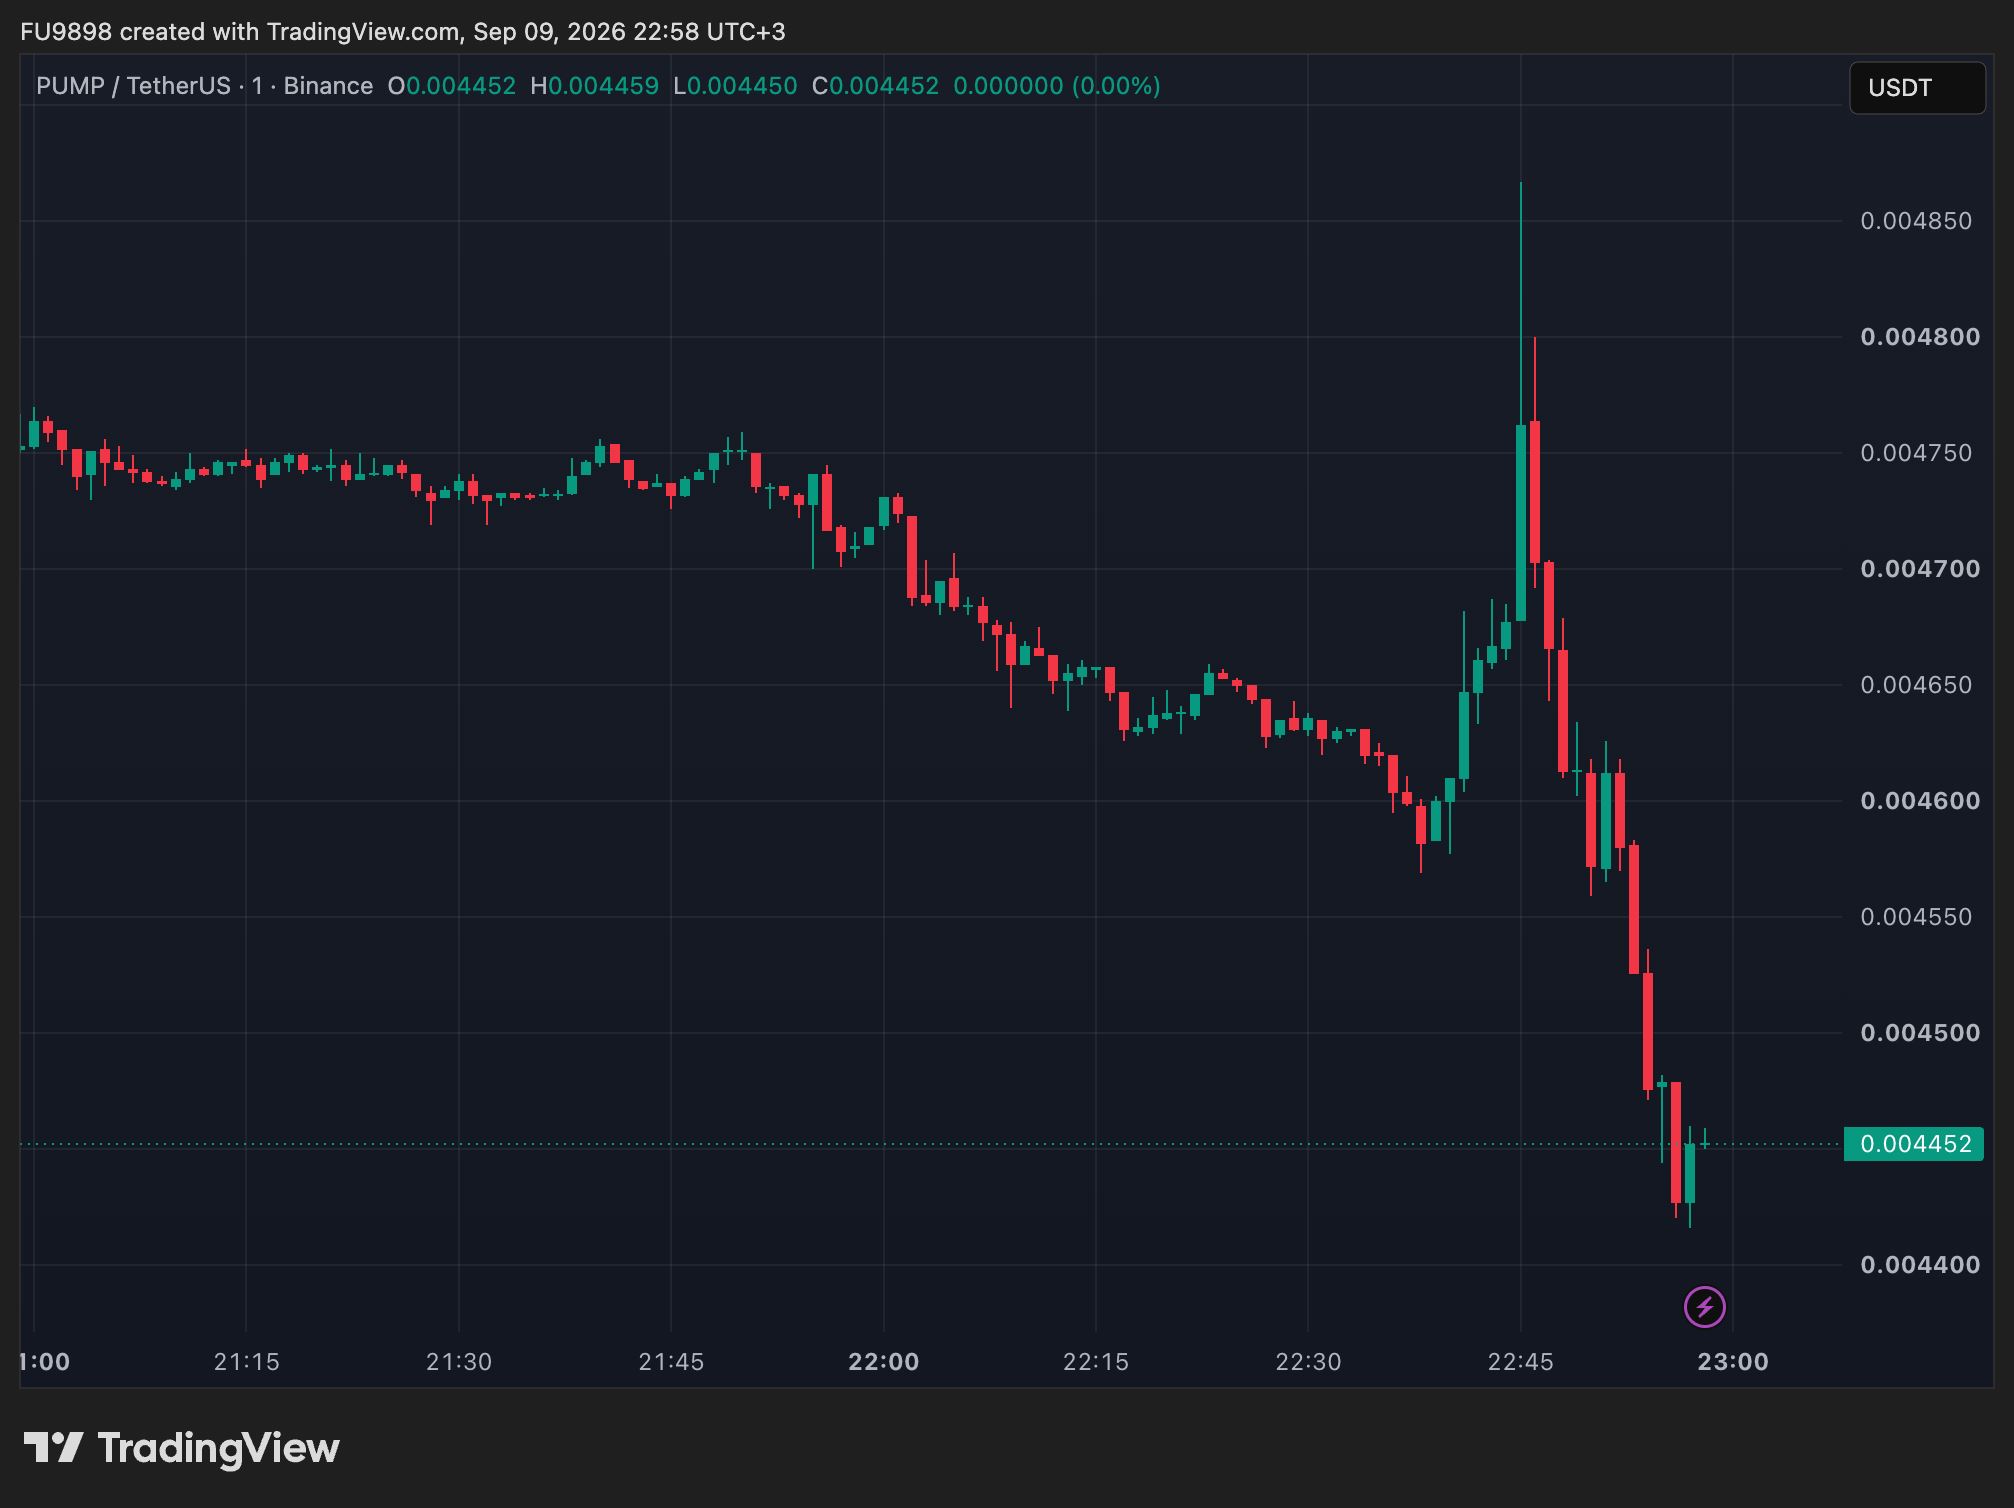Click the Binance exchange label in the legend
Image resolution: width=2014 pixels, height=1508 pixels.
(x=328, y=86)
